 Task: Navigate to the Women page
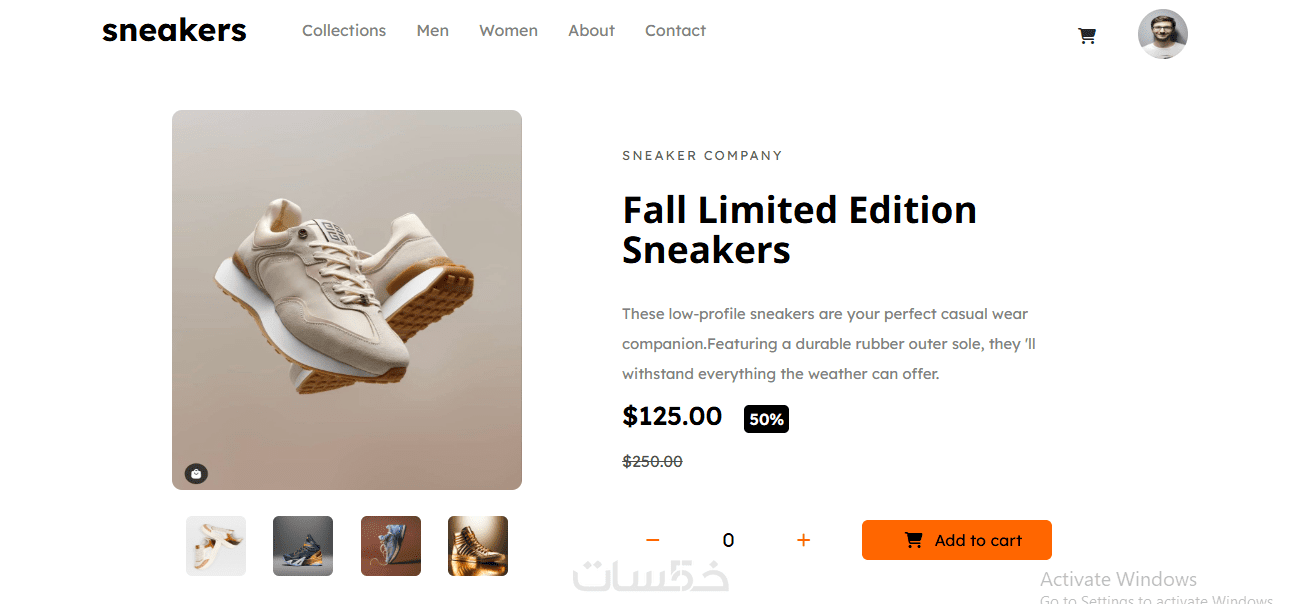[508, 31]
